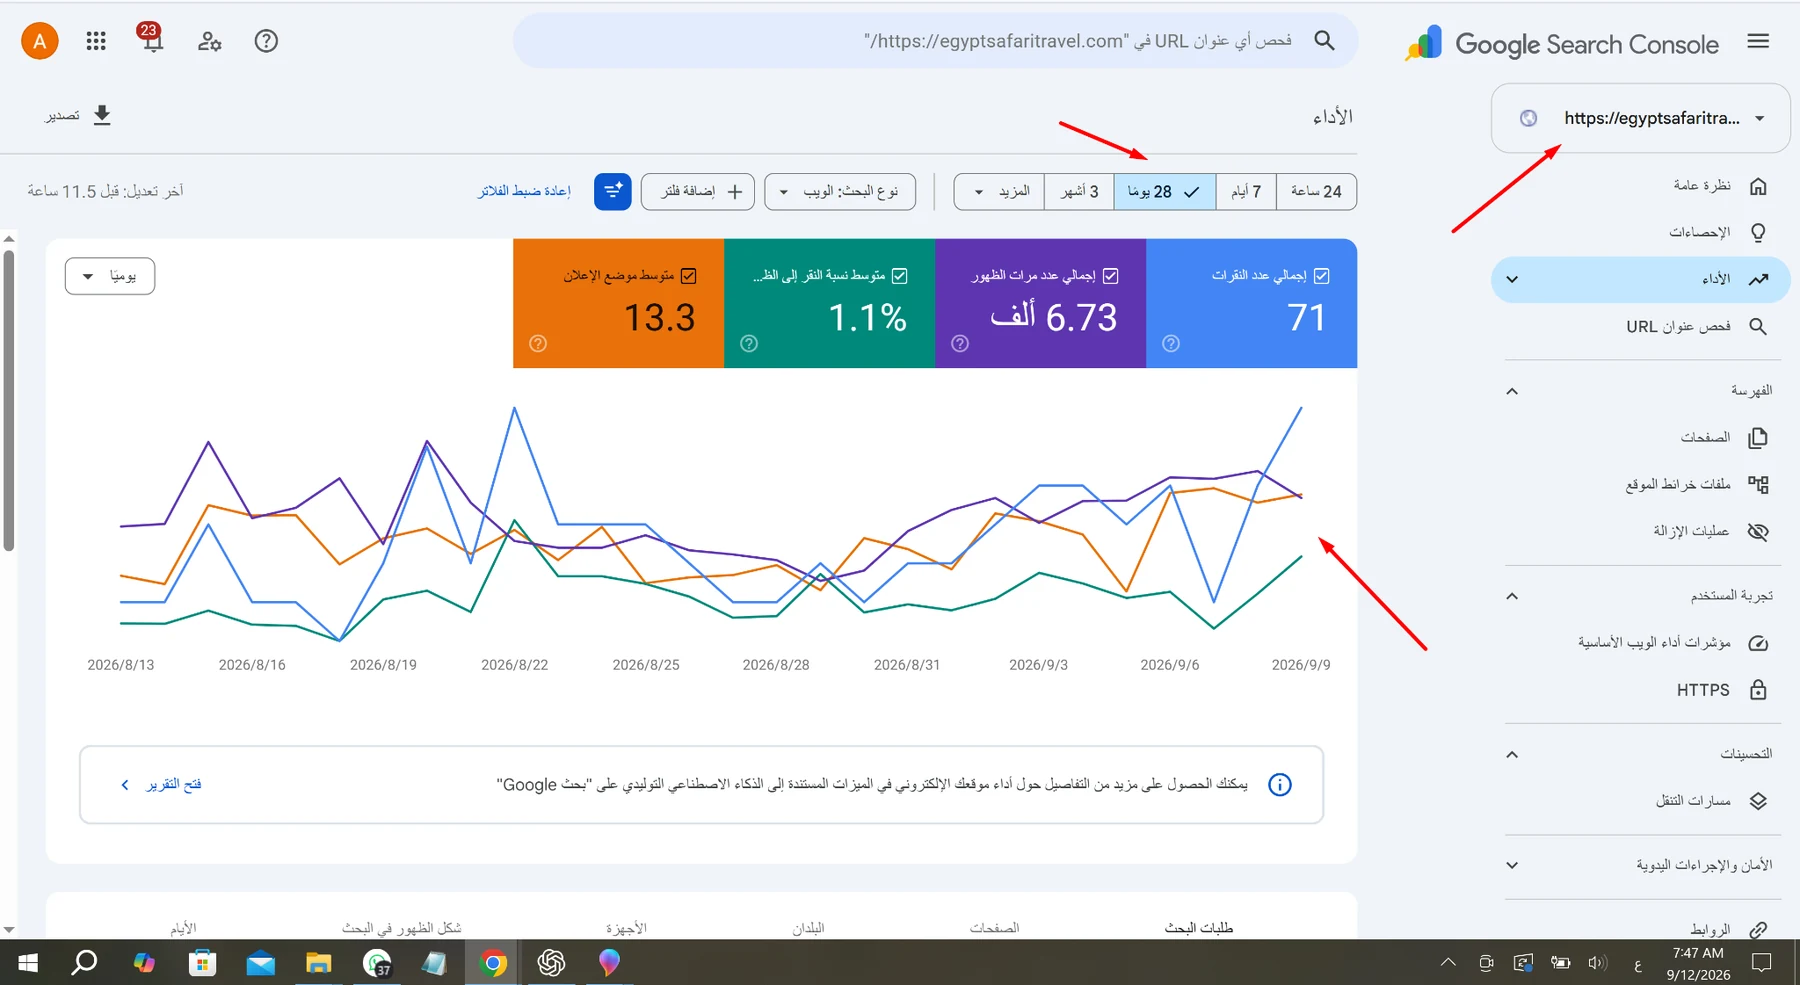Toggle the total clicks checkbox
Viewport: 1800px width, 985px height.
pos(1321,275)
